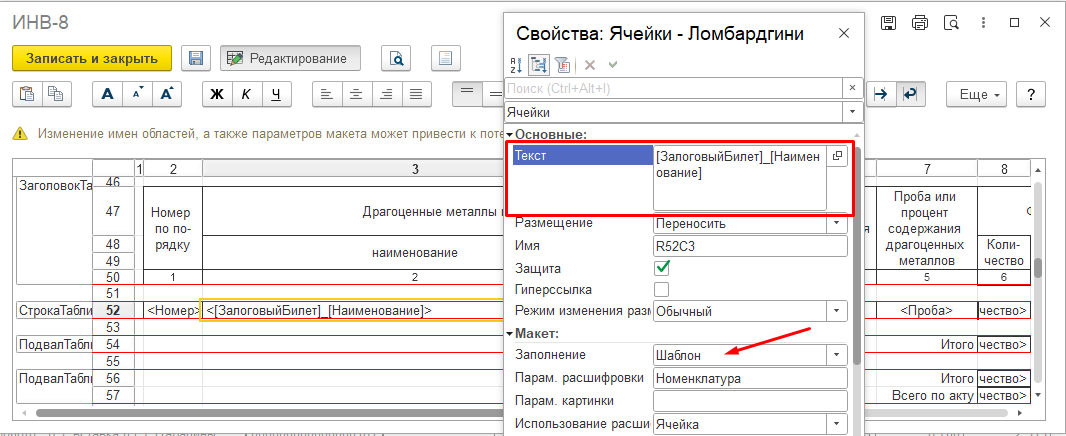Expand the Заполнение dropdown list
Screen dimensions: 1066x436
(837, 355)
